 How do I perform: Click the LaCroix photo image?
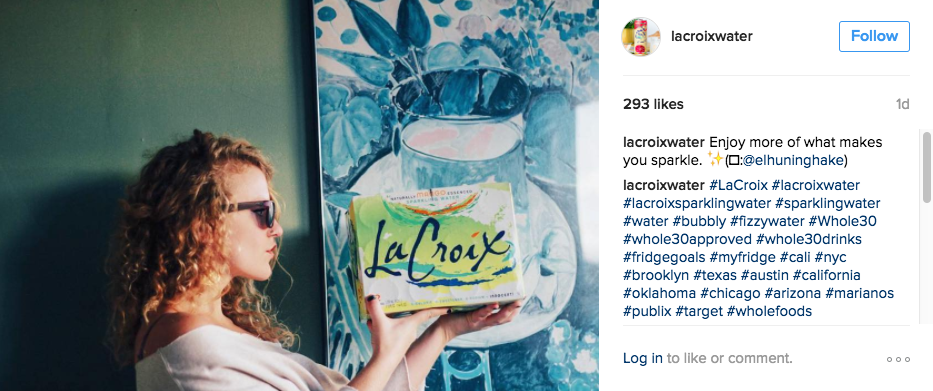299,195
